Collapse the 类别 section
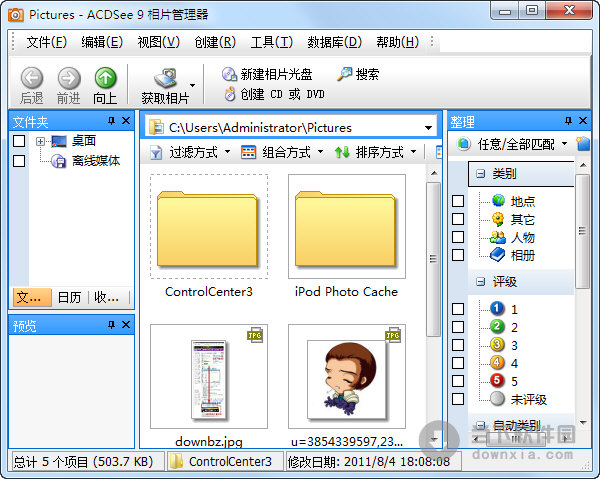Image resolution: width=600 pixels, height=479 pixels. click(480, 174)
